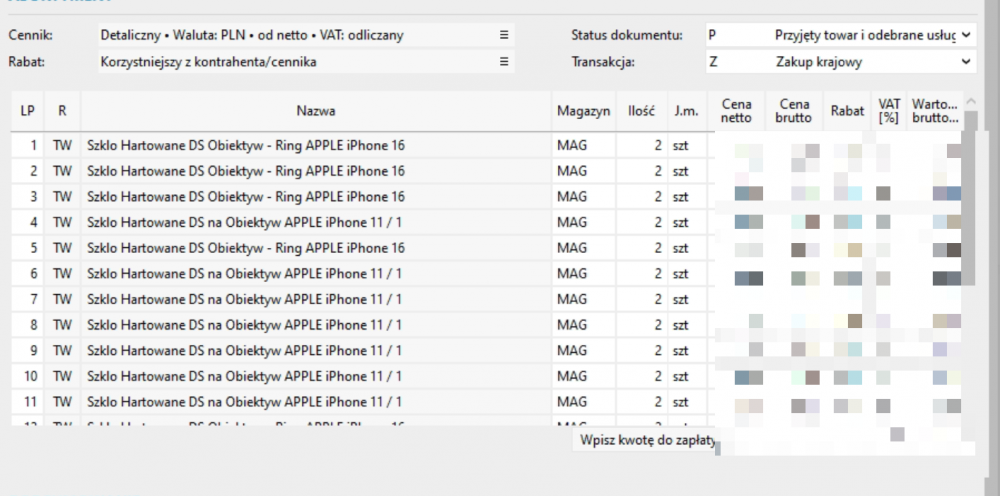Viewport: 1000px width, 496px height.
Task: Select the product name in row 11
Action: [x=244, y=402]
